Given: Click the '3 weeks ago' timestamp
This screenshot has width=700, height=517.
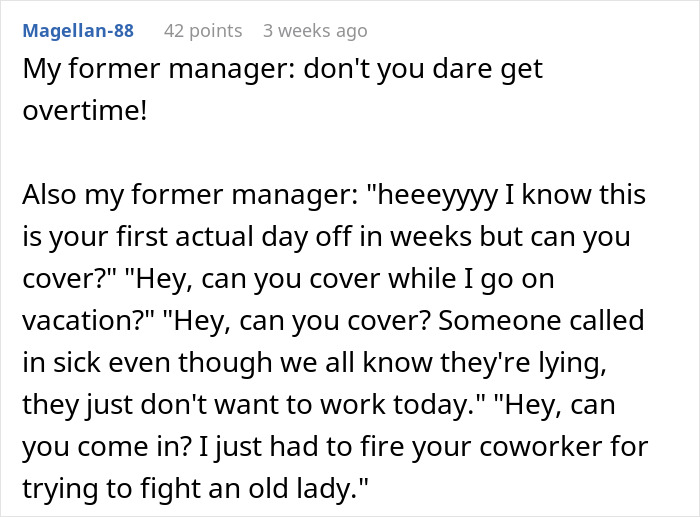Looking at the screenshot, I should (315, 31).
